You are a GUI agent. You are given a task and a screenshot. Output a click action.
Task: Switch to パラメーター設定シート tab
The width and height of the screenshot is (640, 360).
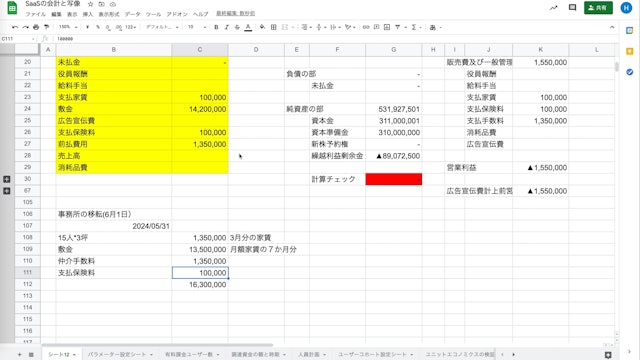pos(117,354)
